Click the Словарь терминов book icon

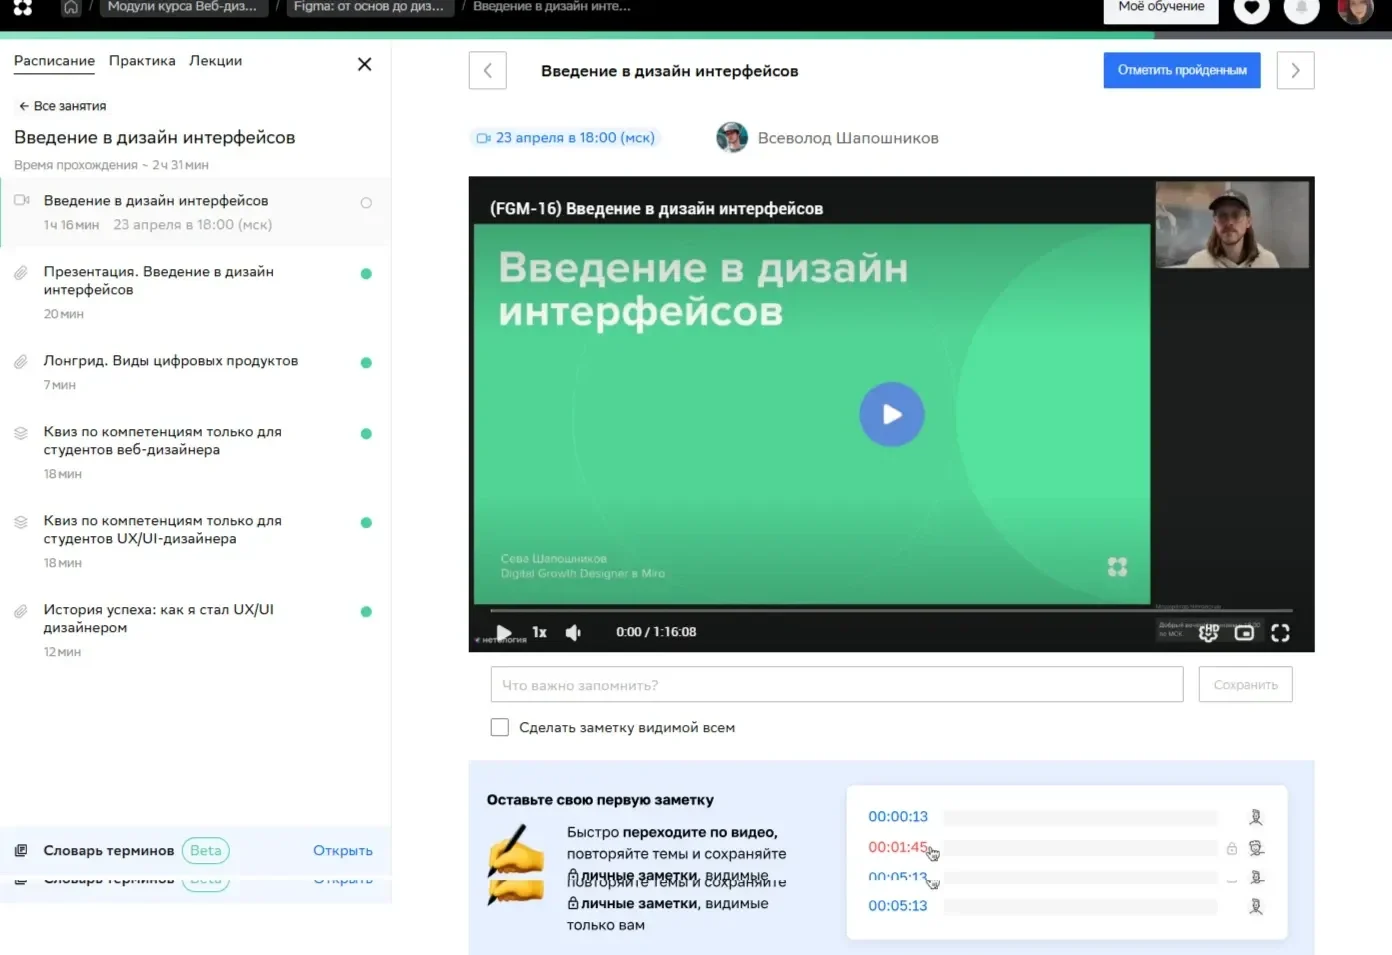click(x=21, y=851)
